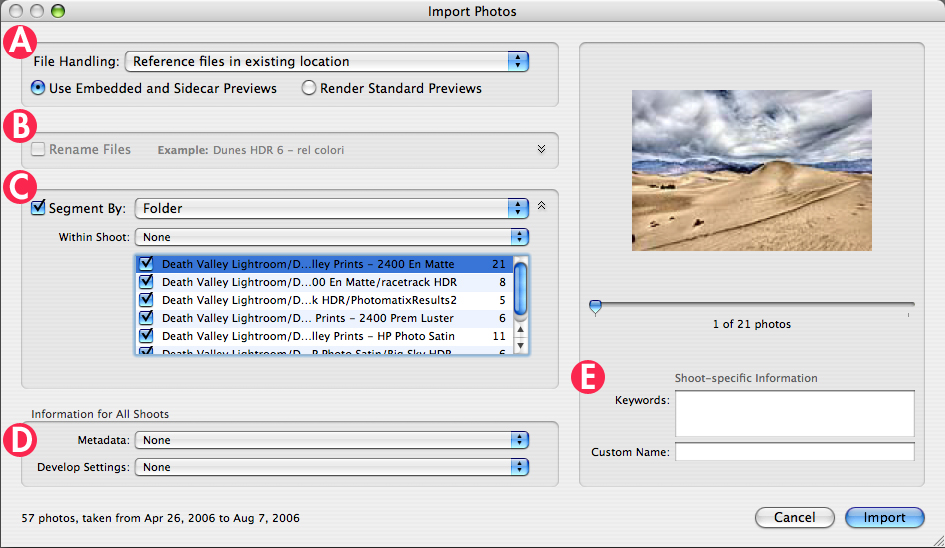Screen dimensions: 945x548
Task: Click in the Keywords text field
Action: pyautogui.click(x=794, y=413)
